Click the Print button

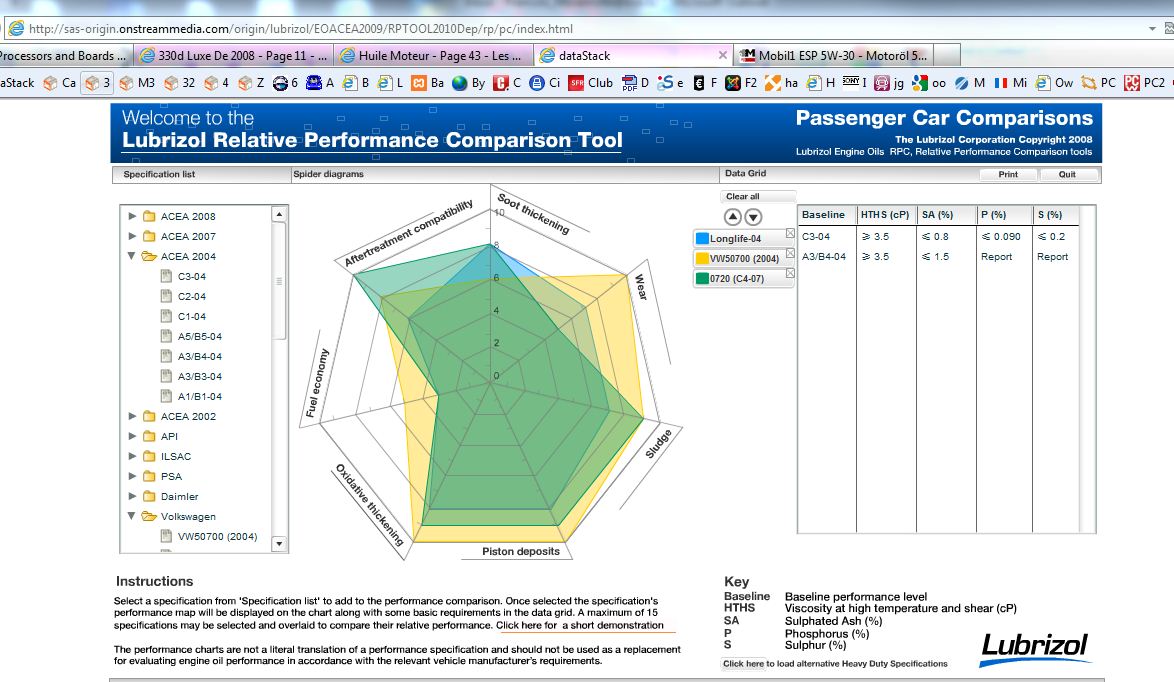(x=1008, y=174)
